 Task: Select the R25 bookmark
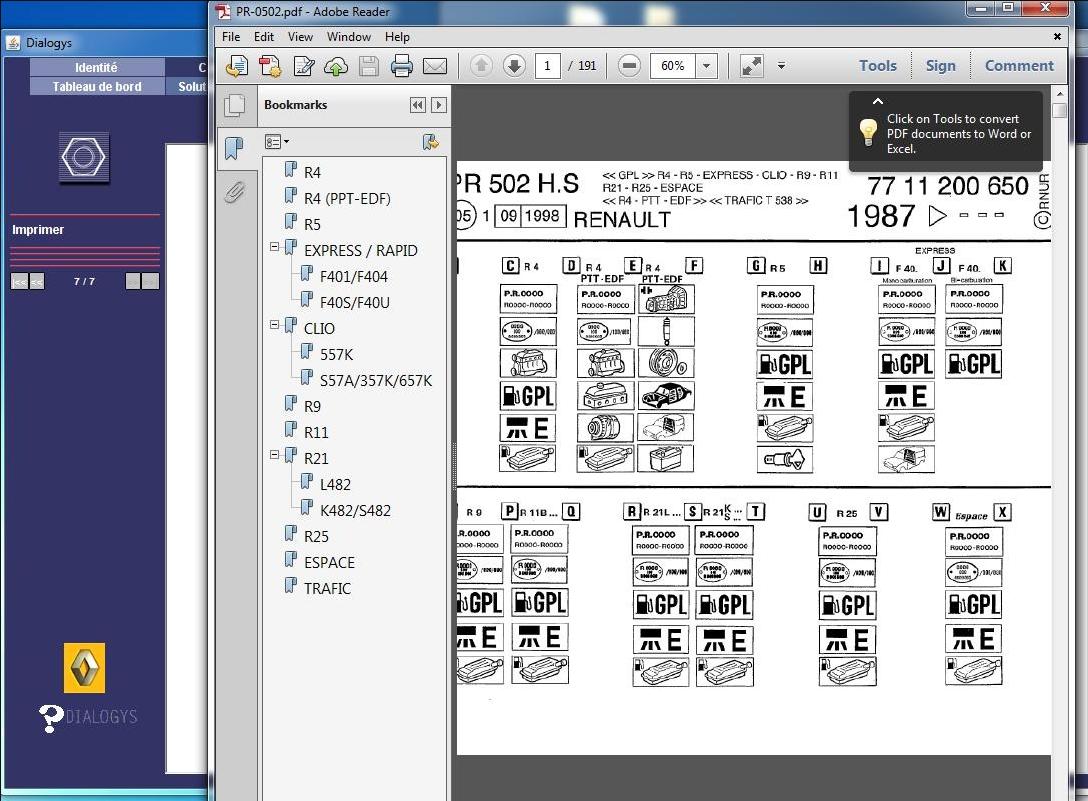point(316,537)
